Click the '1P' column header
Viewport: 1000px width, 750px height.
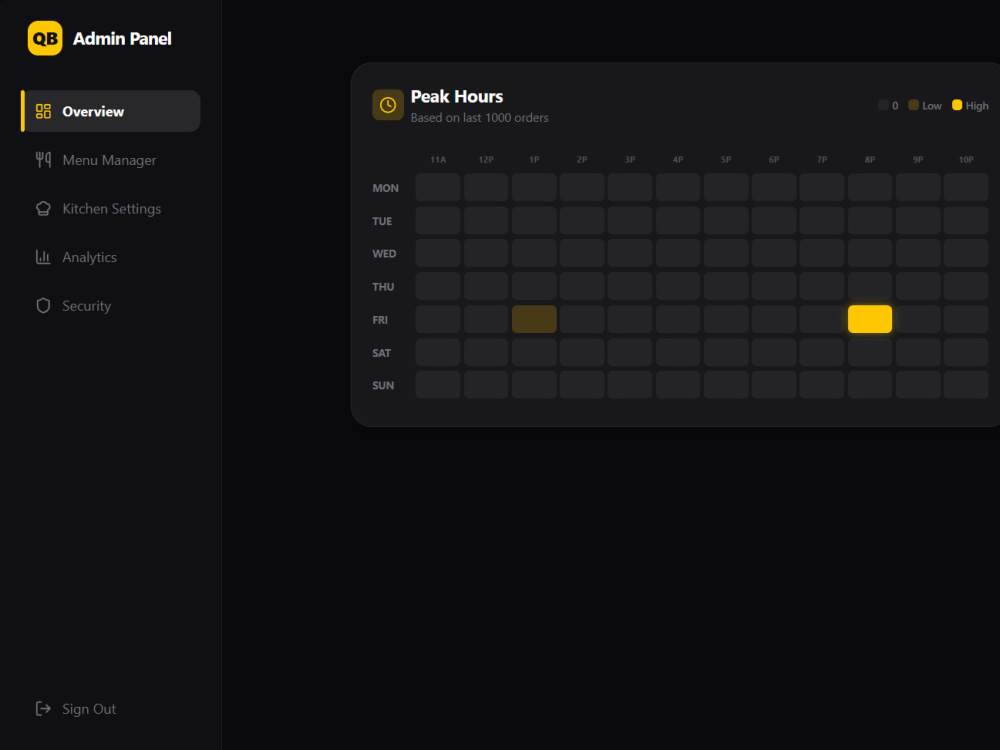534,159
